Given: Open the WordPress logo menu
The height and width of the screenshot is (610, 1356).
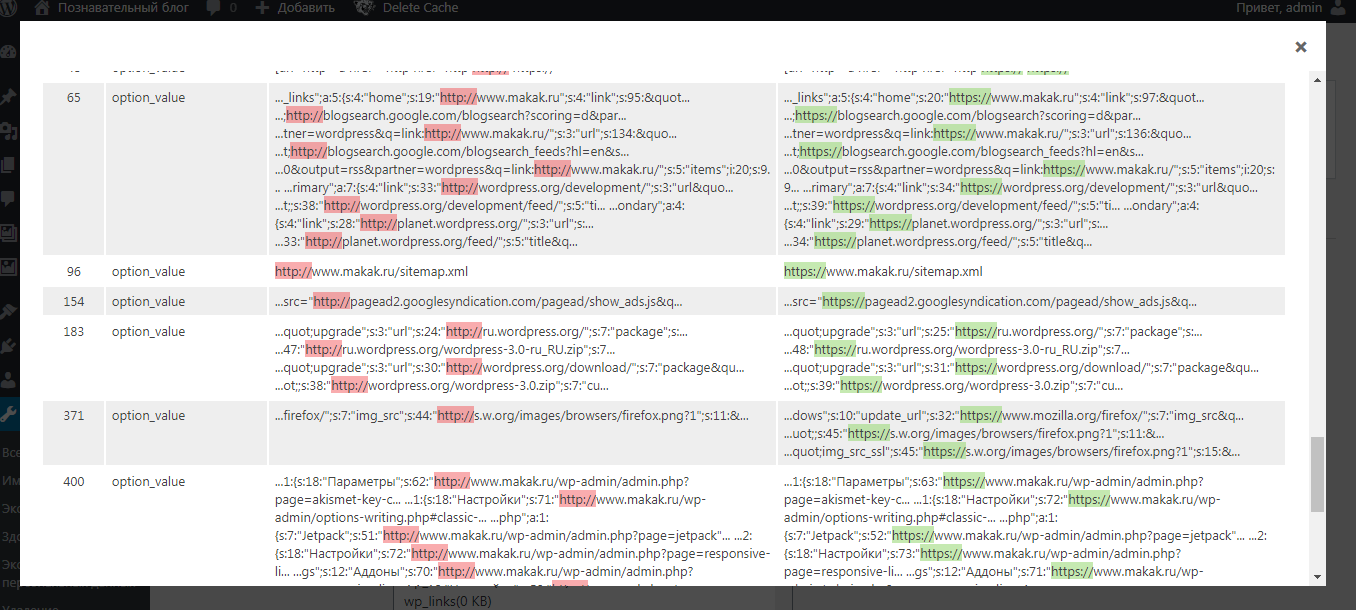Looking at the screenshot, I should [x=9, y=8].
